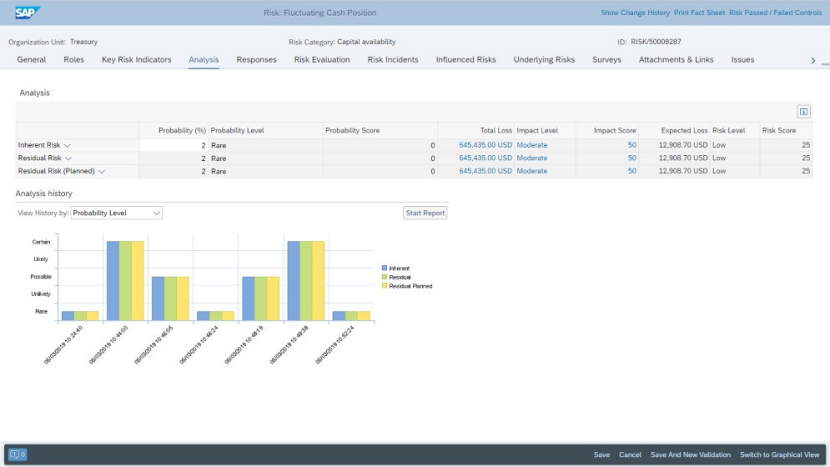Show more tabs with right arrow icon
Viewport: 830px width, 467px height.
tap(813, 61)
